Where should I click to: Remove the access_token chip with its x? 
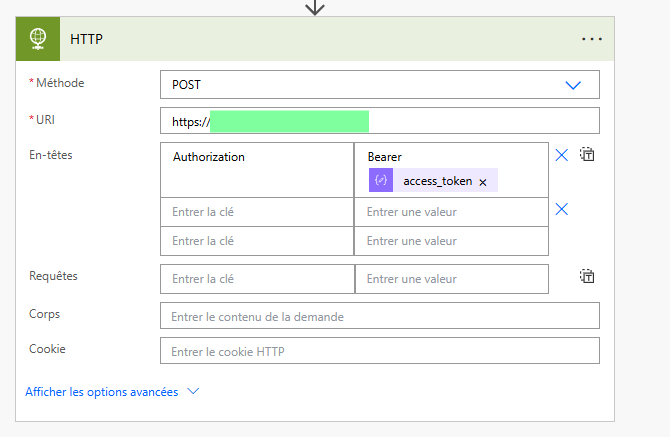pos(483,182)
